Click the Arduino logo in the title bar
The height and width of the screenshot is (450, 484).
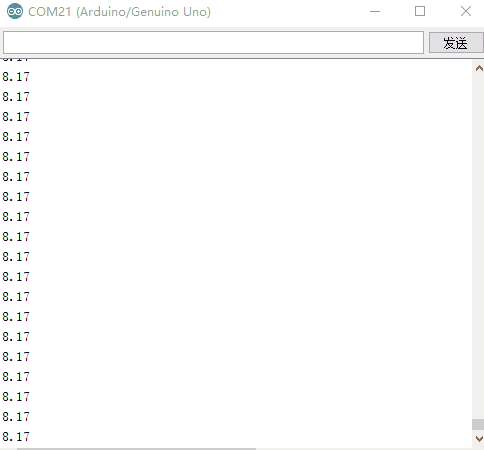point(15,11)
